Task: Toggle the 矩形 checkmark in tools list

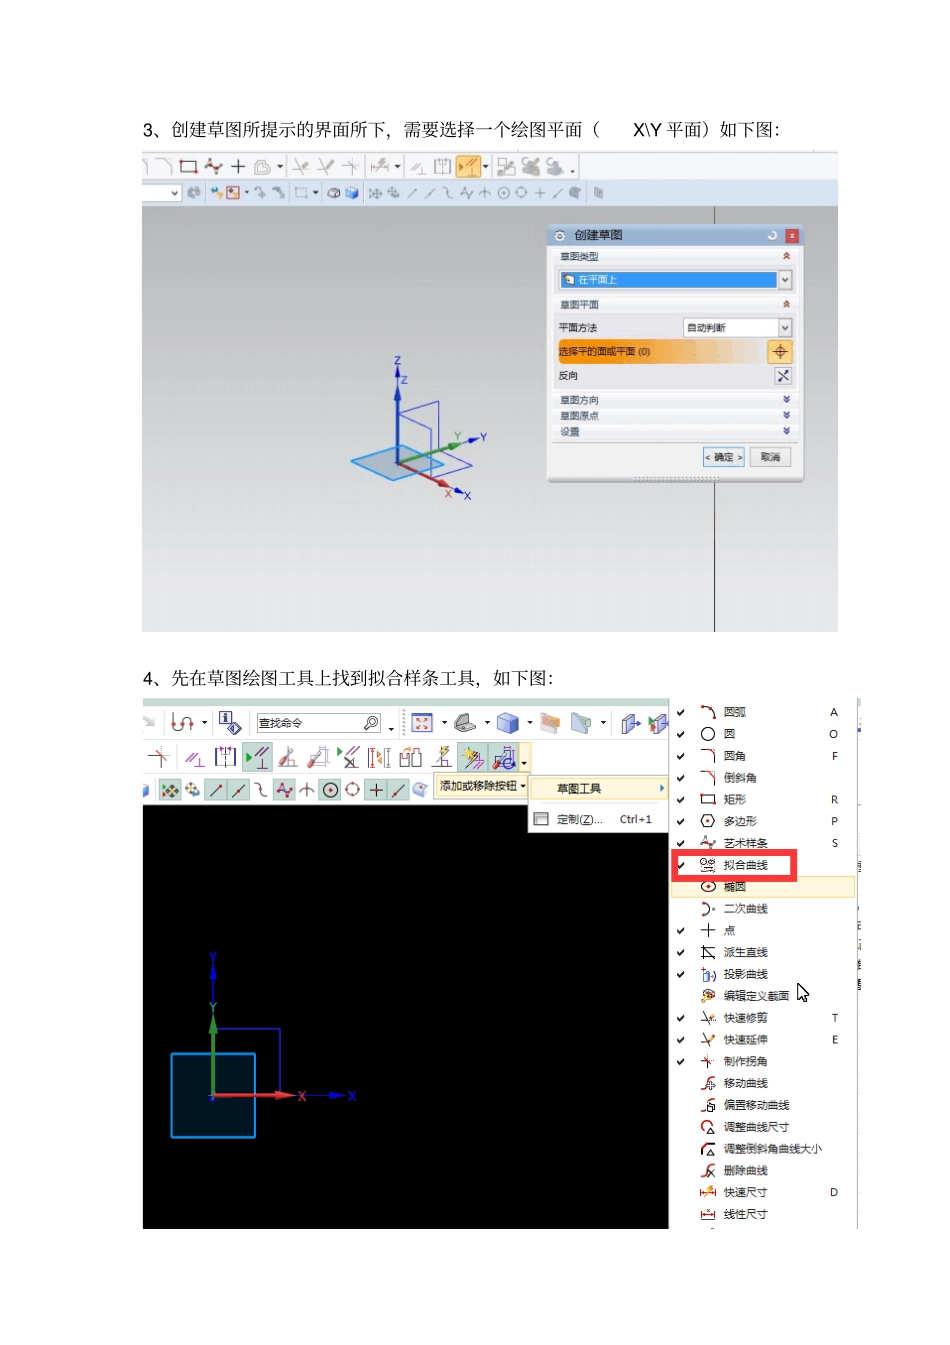Action: coord(681,800)
